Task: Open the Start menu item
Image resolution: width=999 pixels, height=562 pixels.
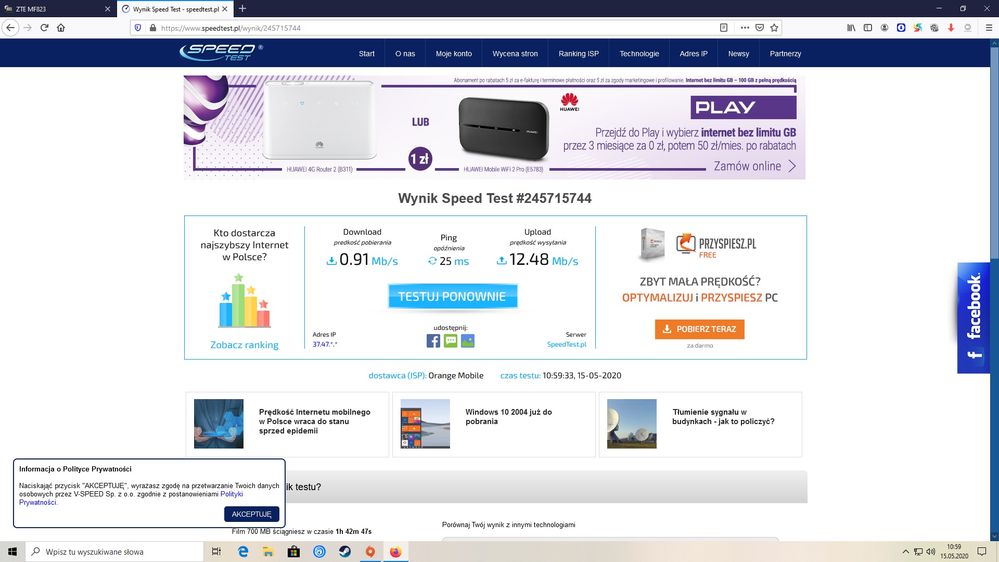Action: pos(366,54)
